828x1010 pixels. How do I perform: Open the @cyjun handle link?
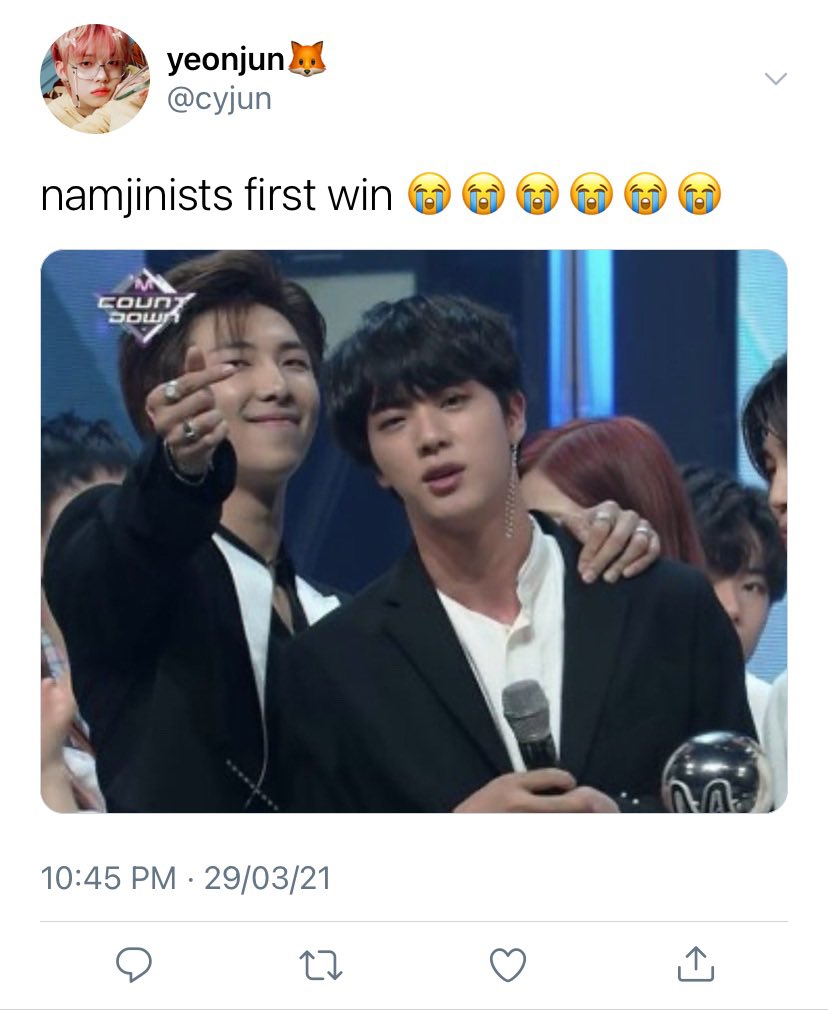(x=219, y=99)
